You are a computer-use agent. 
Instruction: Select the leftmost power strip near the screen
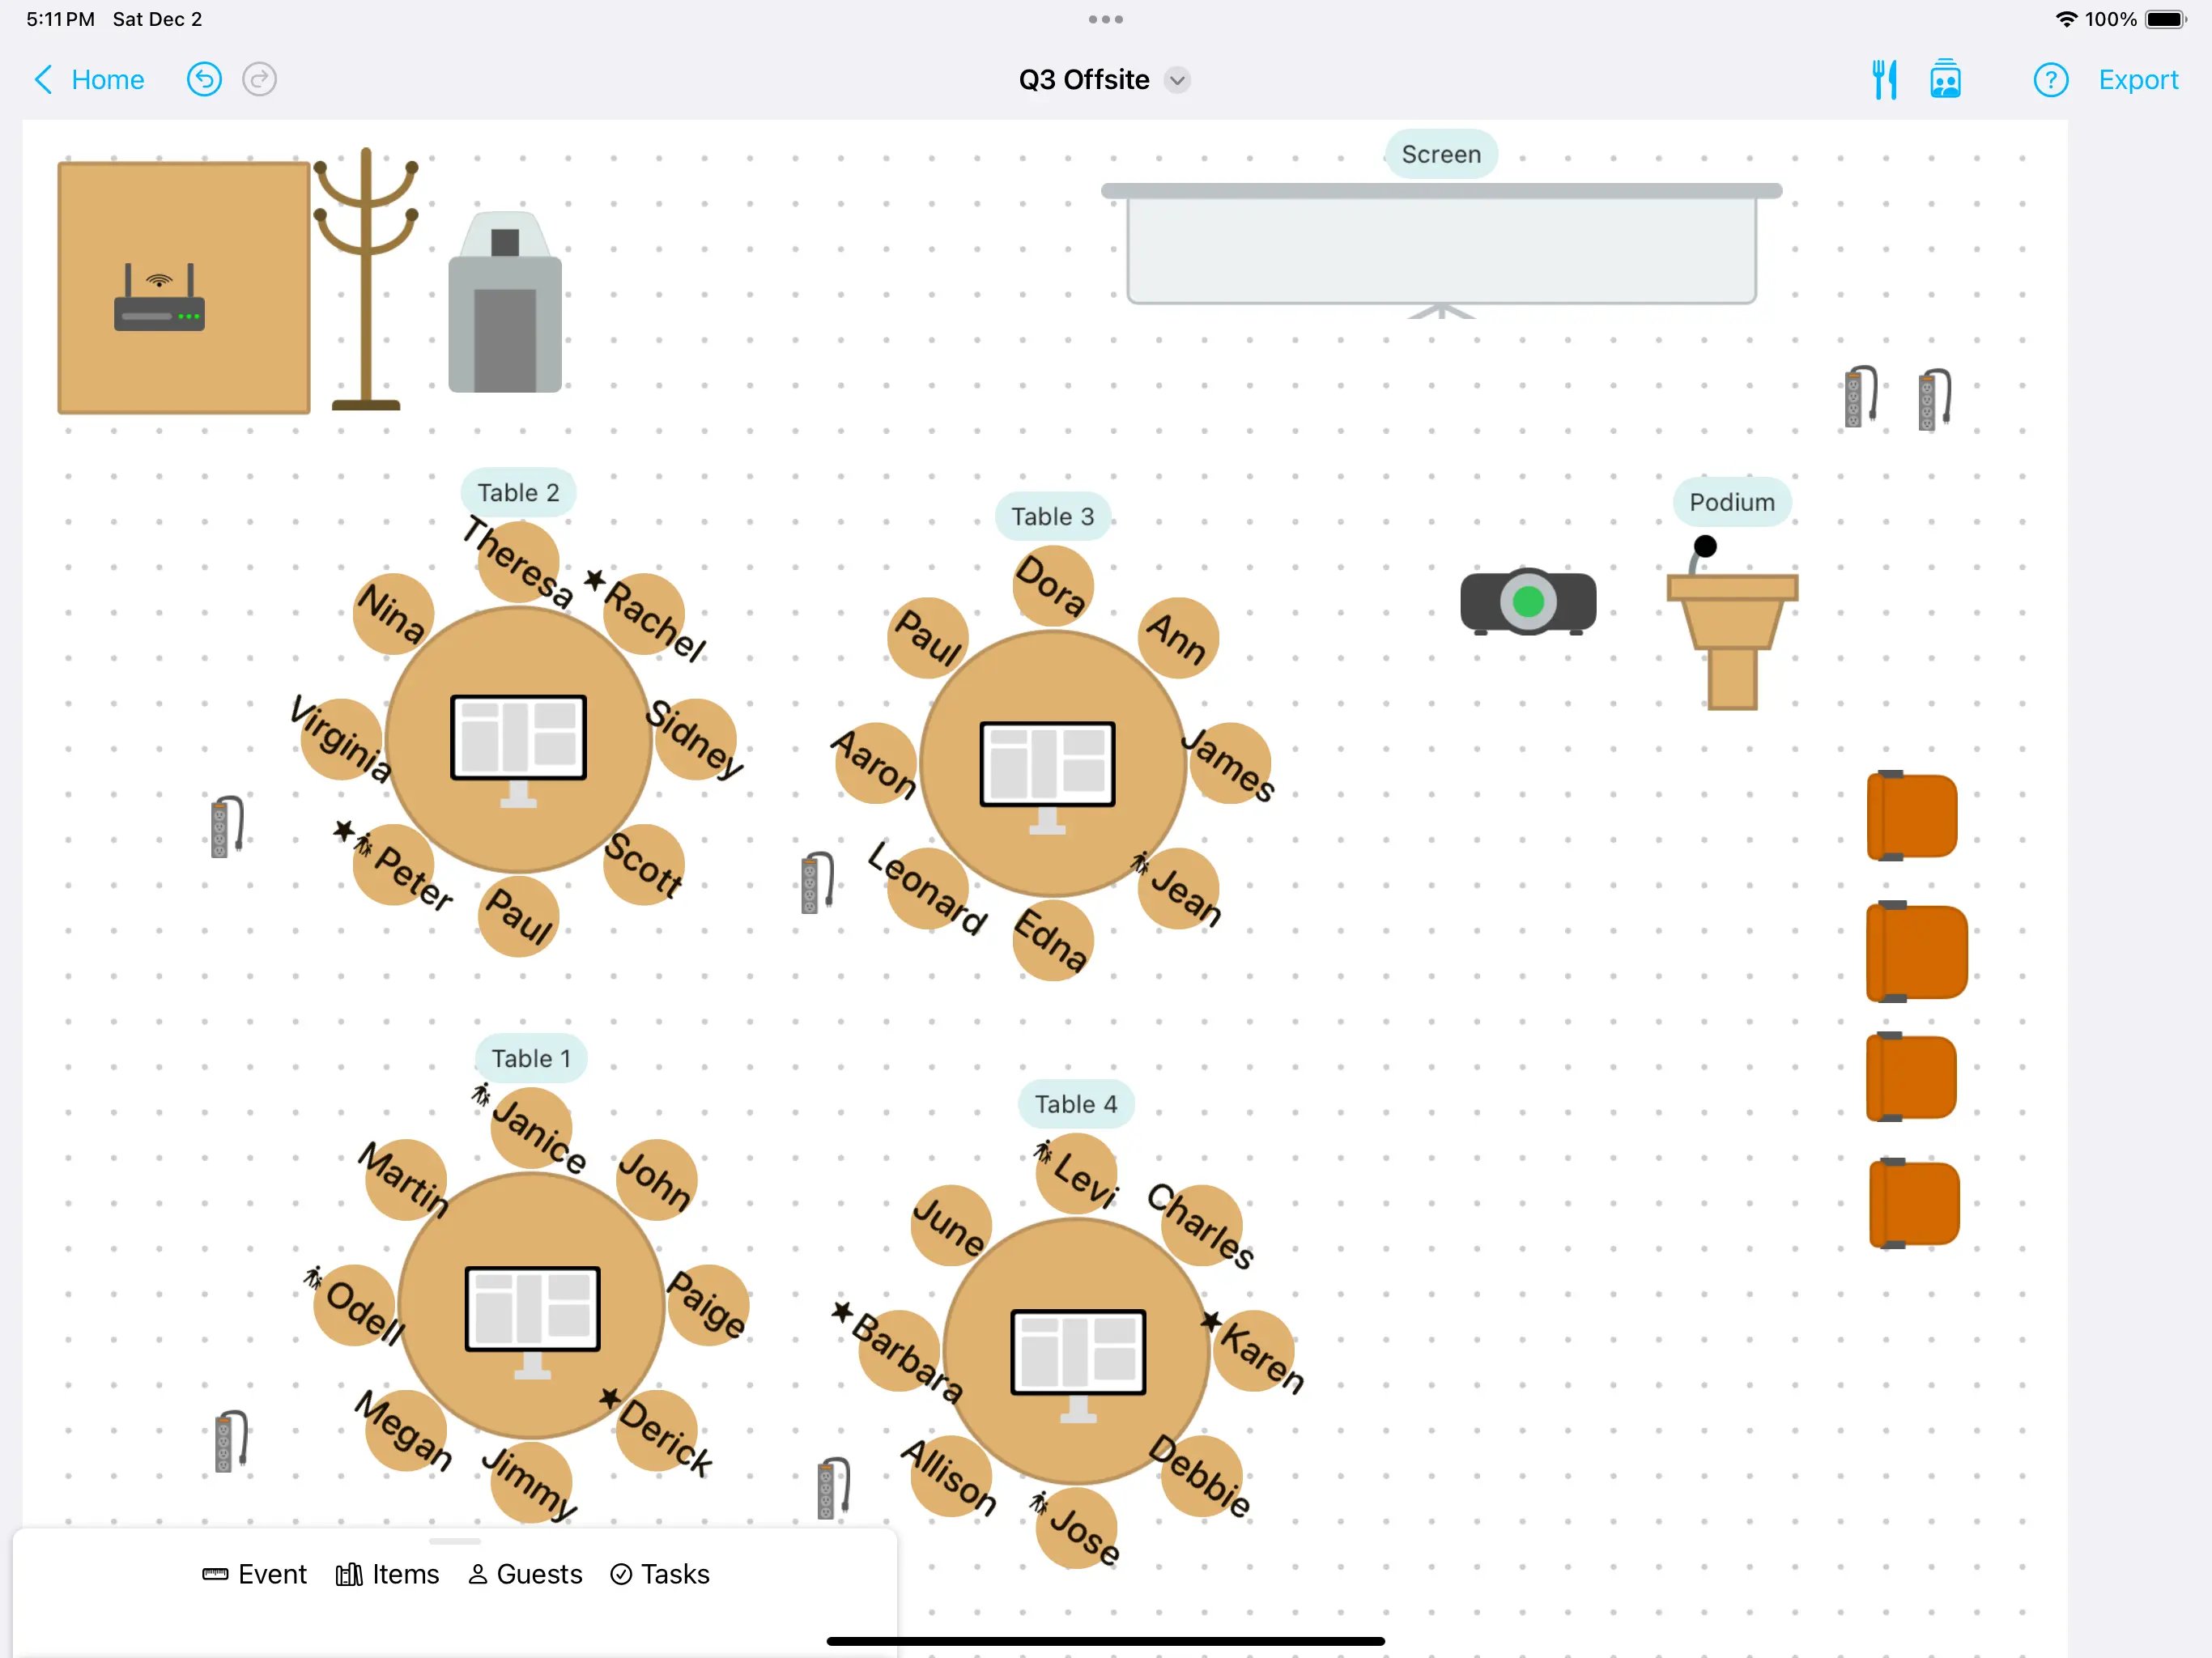(1860, 397)
